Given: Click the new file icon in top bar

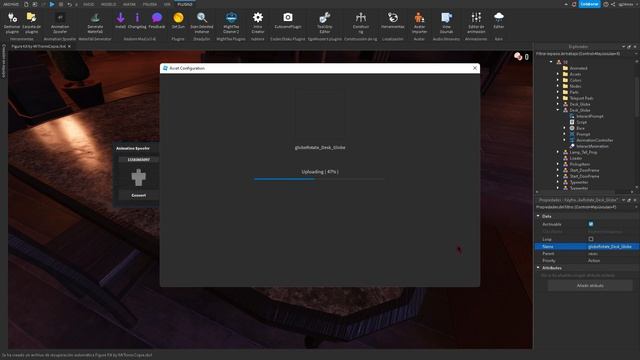Looking at the screenshot, I should tap(26, 4).
